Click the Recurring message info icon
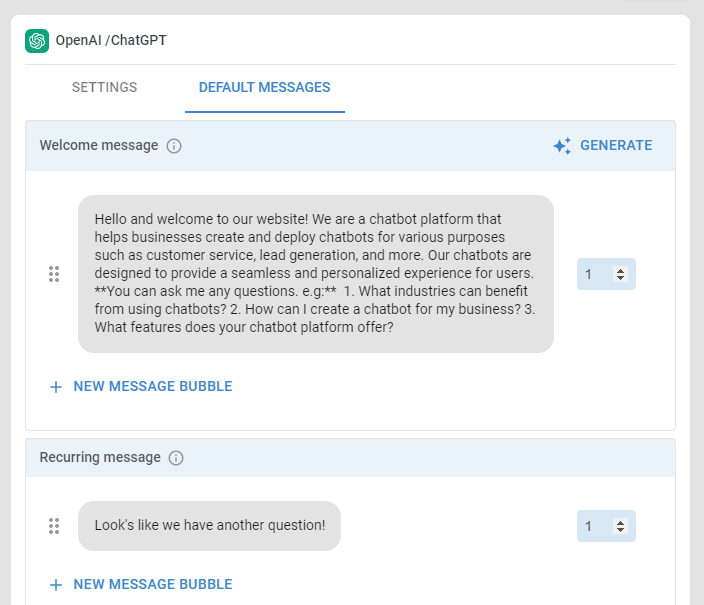704x605 pixels. (176, 458)
